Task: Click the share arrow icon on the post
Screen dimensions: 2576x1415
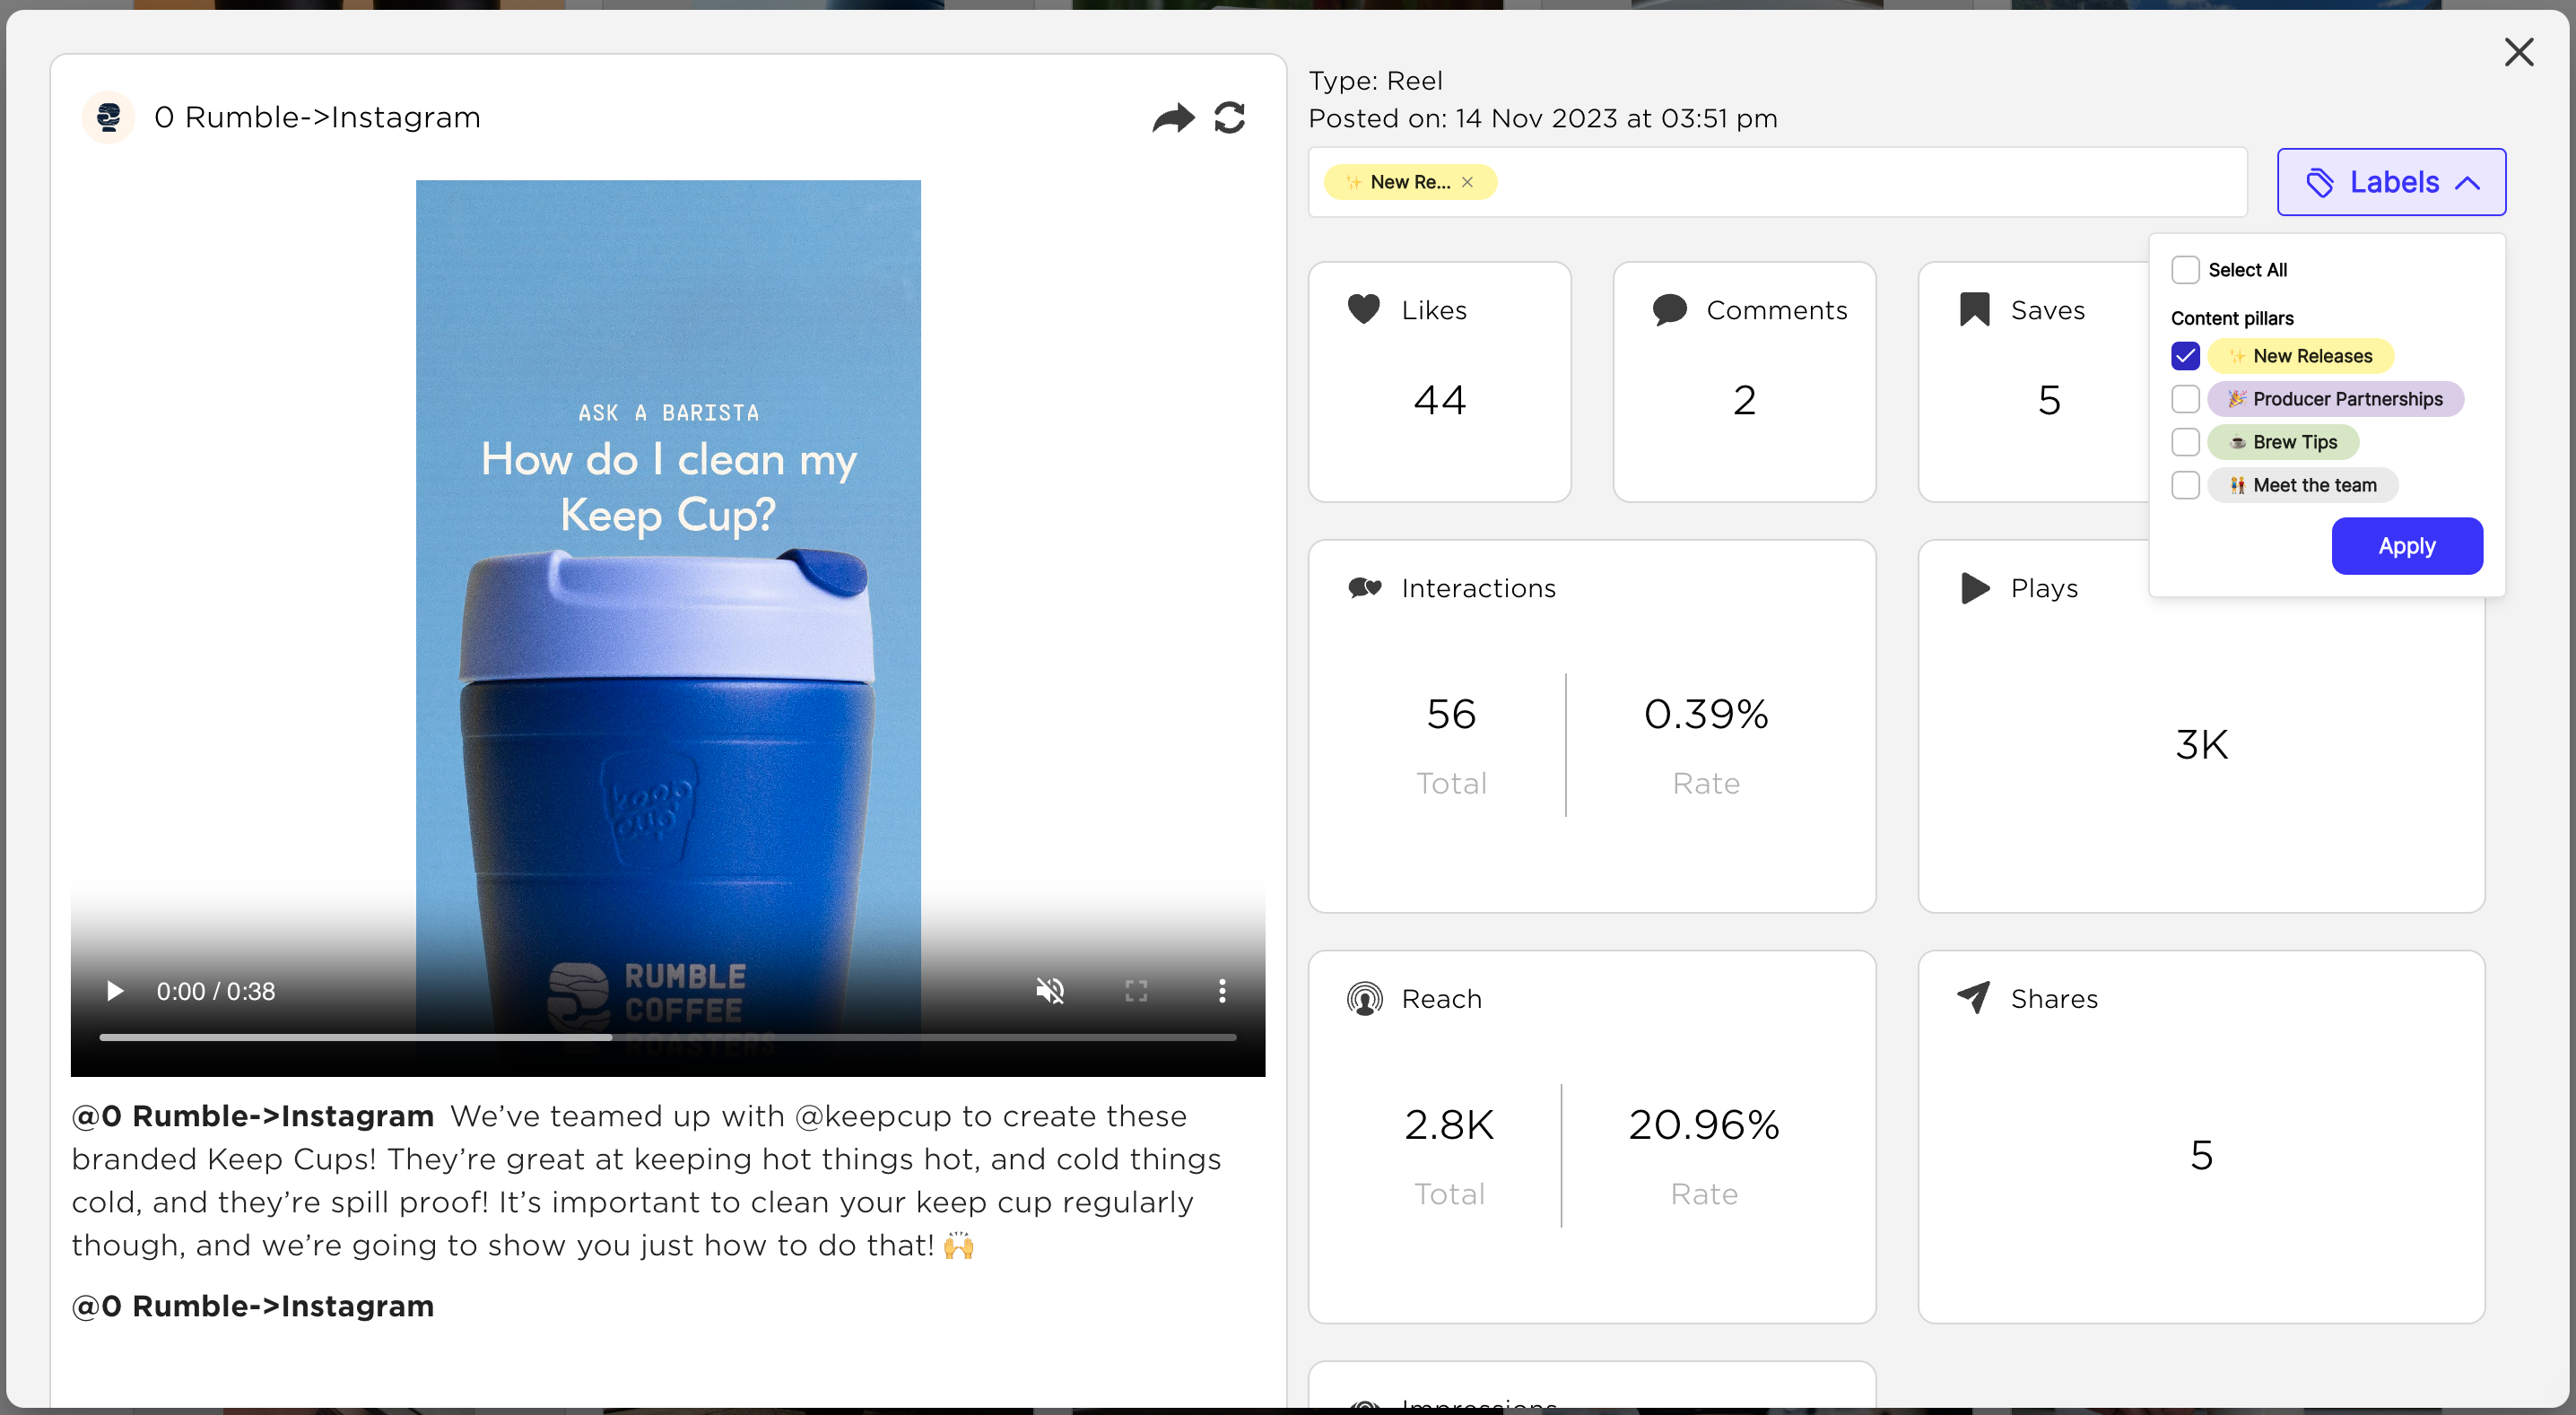Action: [x=1173, y=118]
